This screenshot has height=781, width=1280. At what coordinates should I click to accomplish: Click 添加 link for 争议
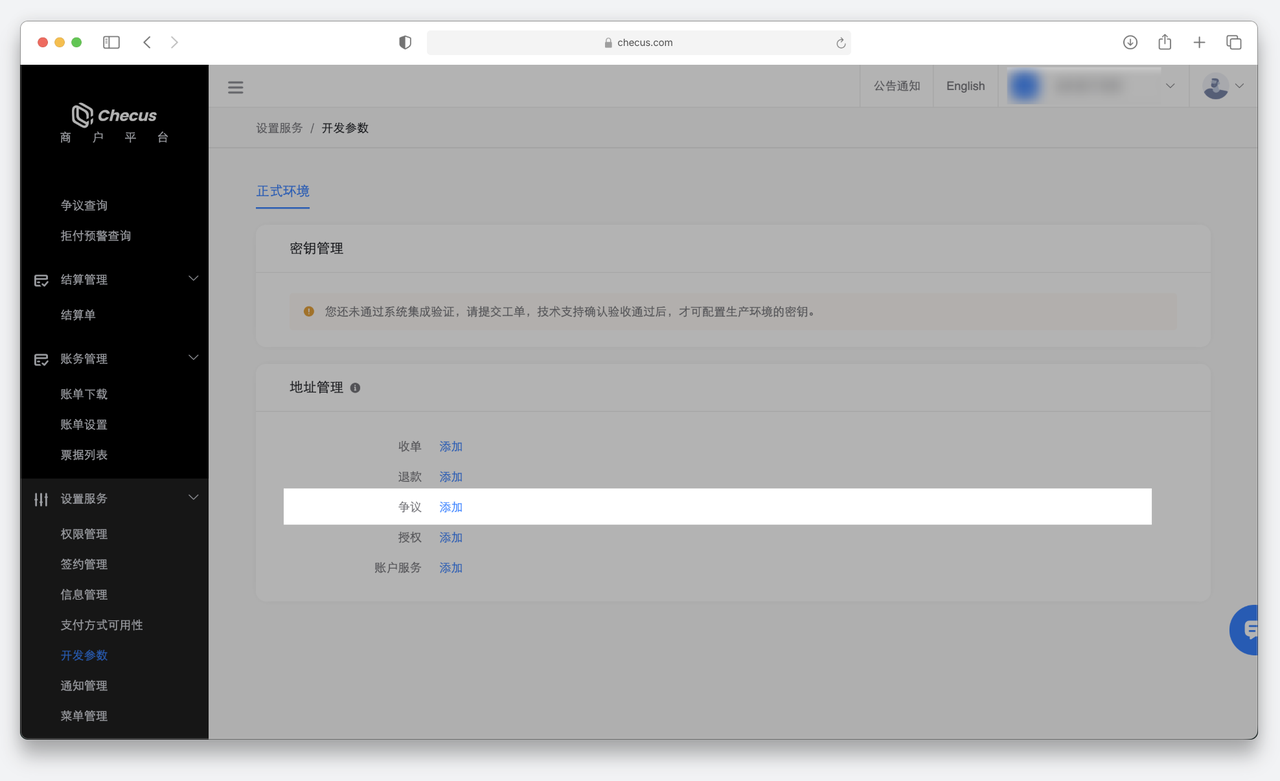[451, 507]
